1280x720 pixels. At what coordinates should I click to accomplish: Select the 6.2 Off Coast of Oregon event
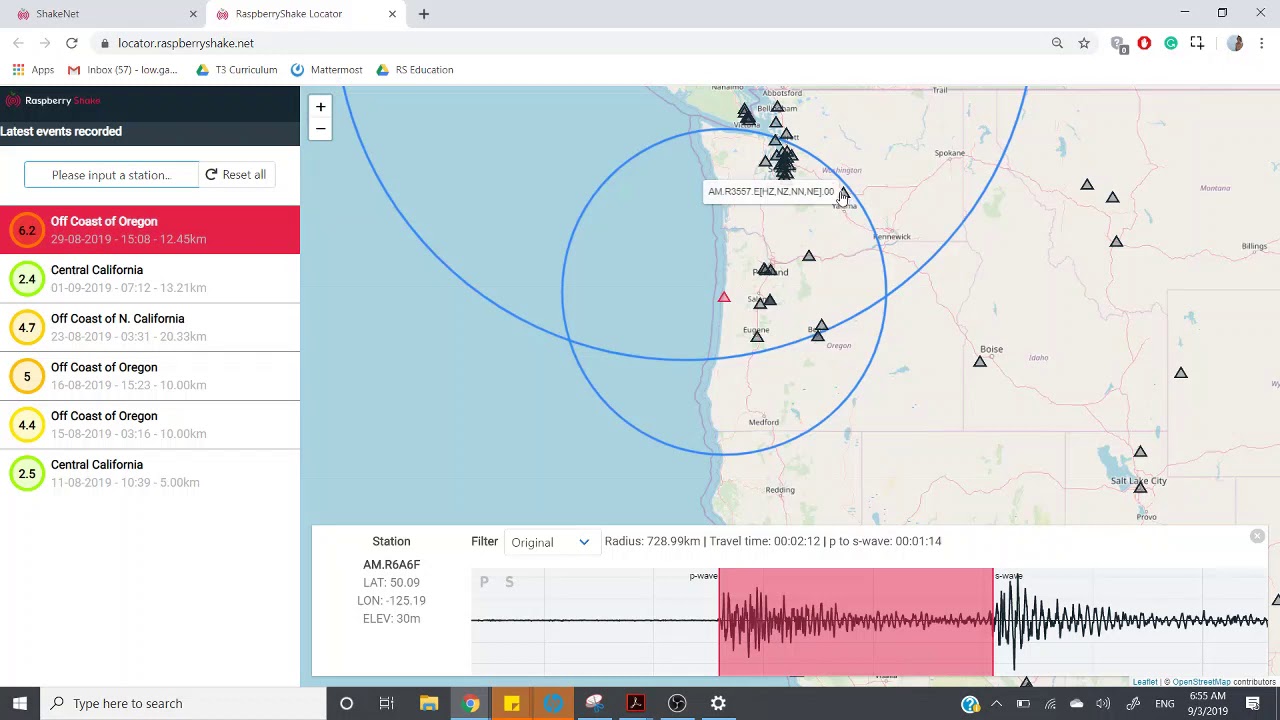point(150,230)
